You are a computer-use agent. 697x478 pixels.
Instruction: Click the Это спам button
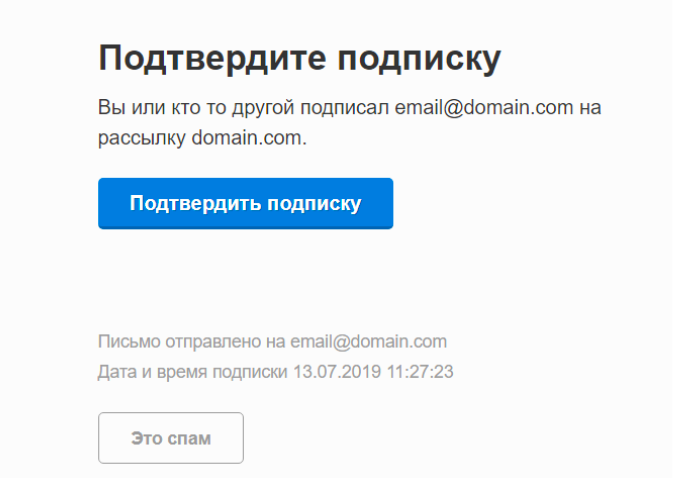[171, 438]
